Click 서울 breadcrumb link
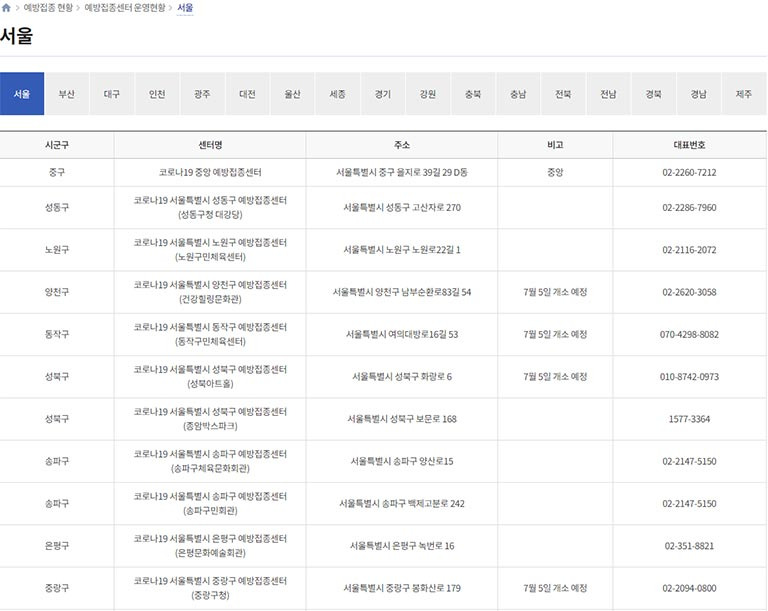The width and height of the screenshot is (768, 611). coord(185,8)
